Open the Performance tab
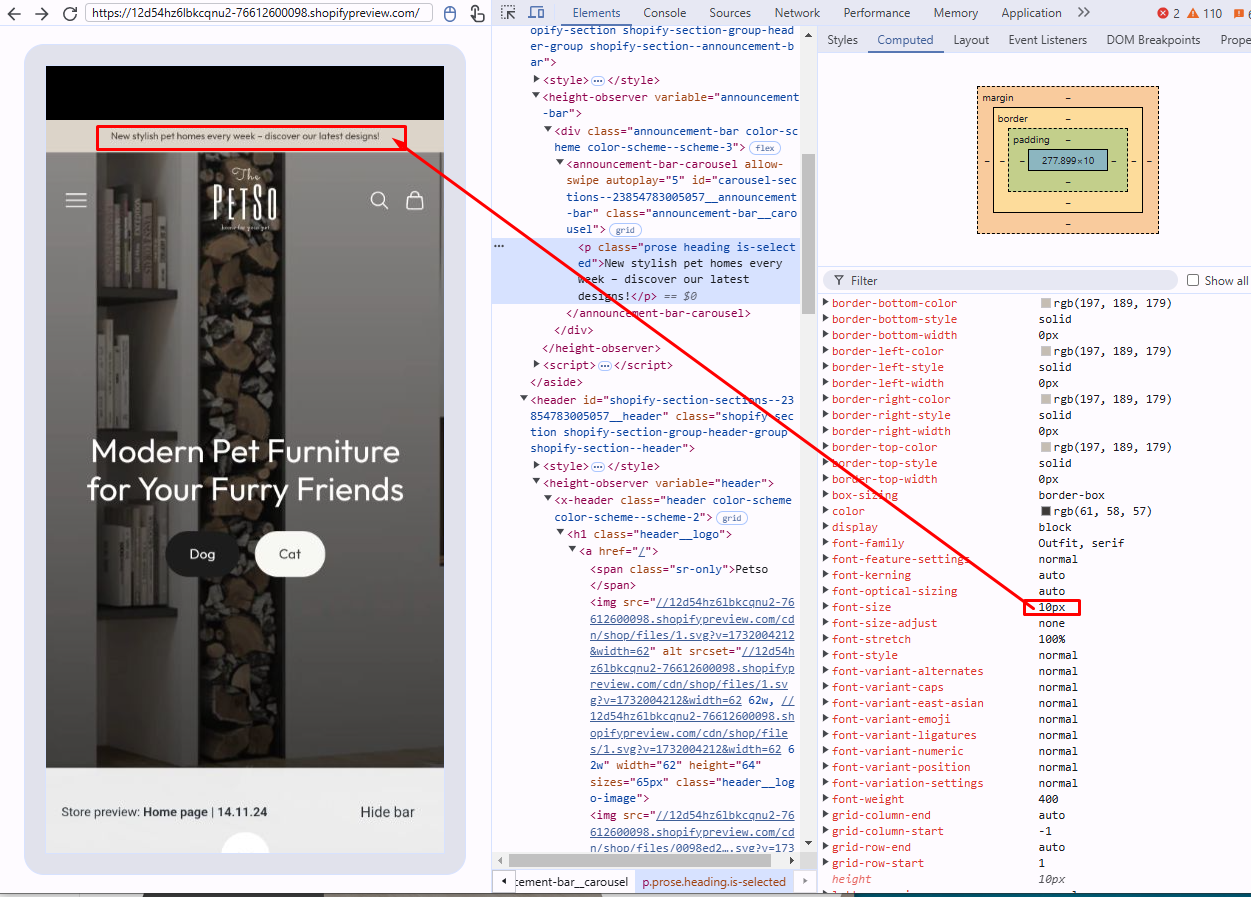Screen dimensions: 1251x897 876,13
